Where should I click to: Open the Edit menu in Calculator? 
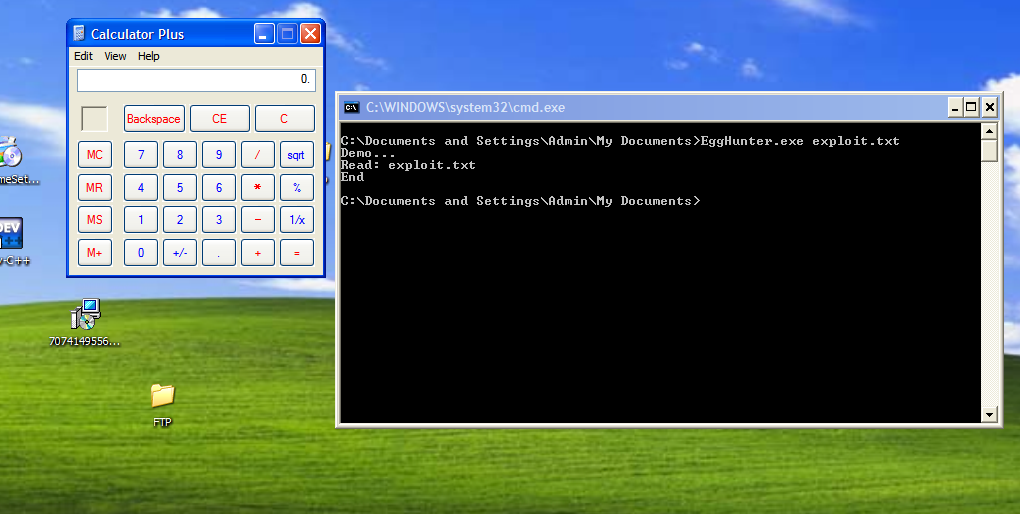[83, 56]
